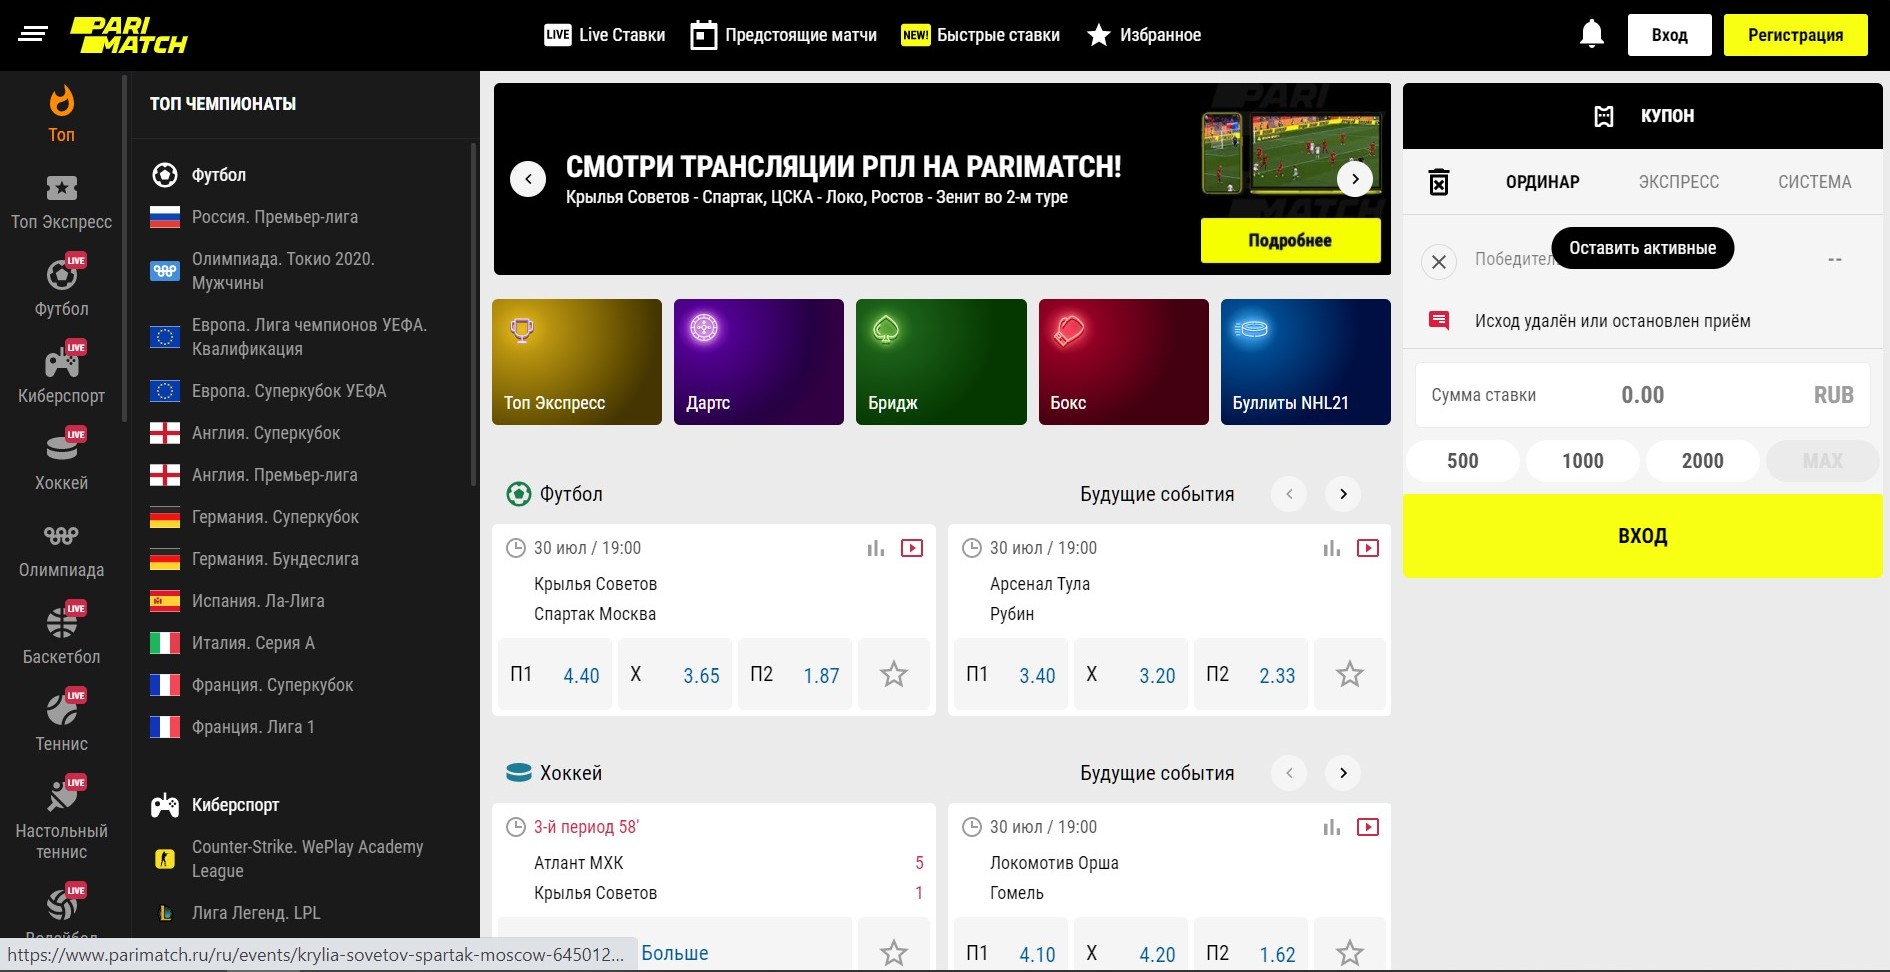1890x972 pixels.
Task: Show next Хоккей upcoming events
Action: click(x=1343, y=773)
